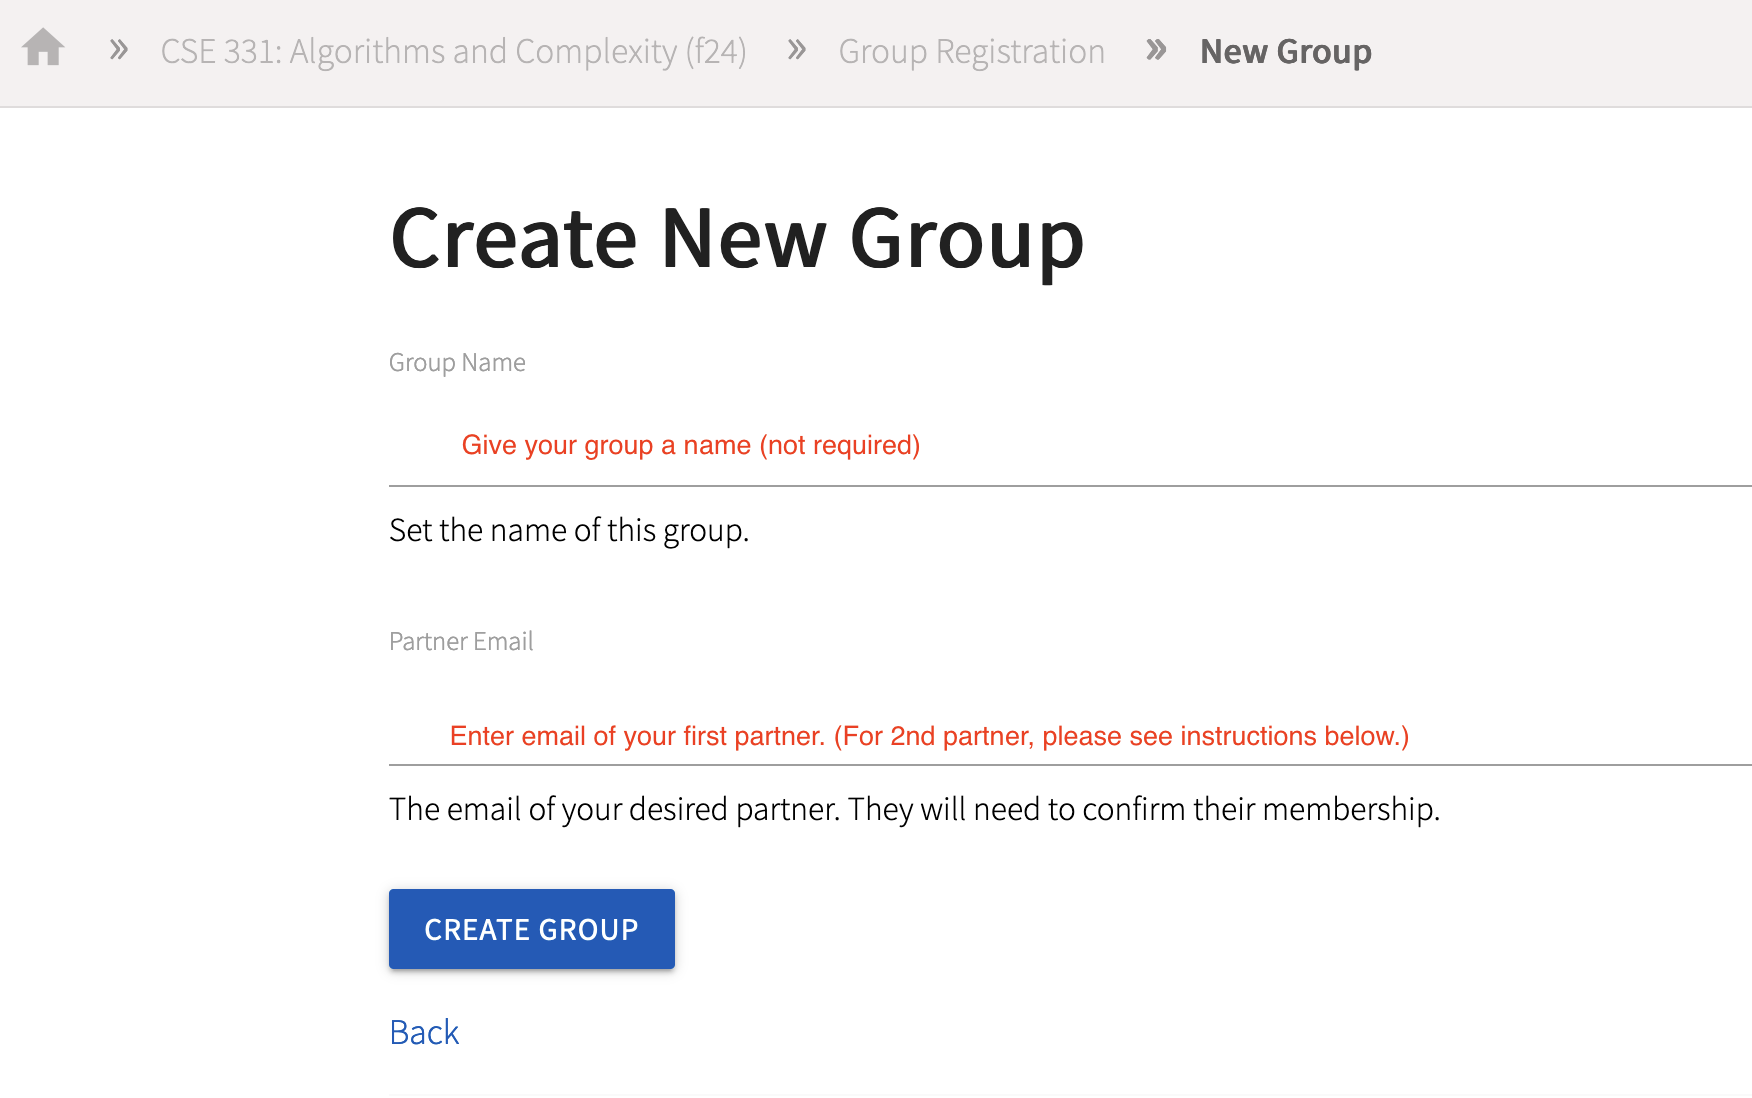Viewport: 1752px width, 1098px height.
Task: Go to the Group Registration breadcrumb
Action: click(x=971, y=51)
